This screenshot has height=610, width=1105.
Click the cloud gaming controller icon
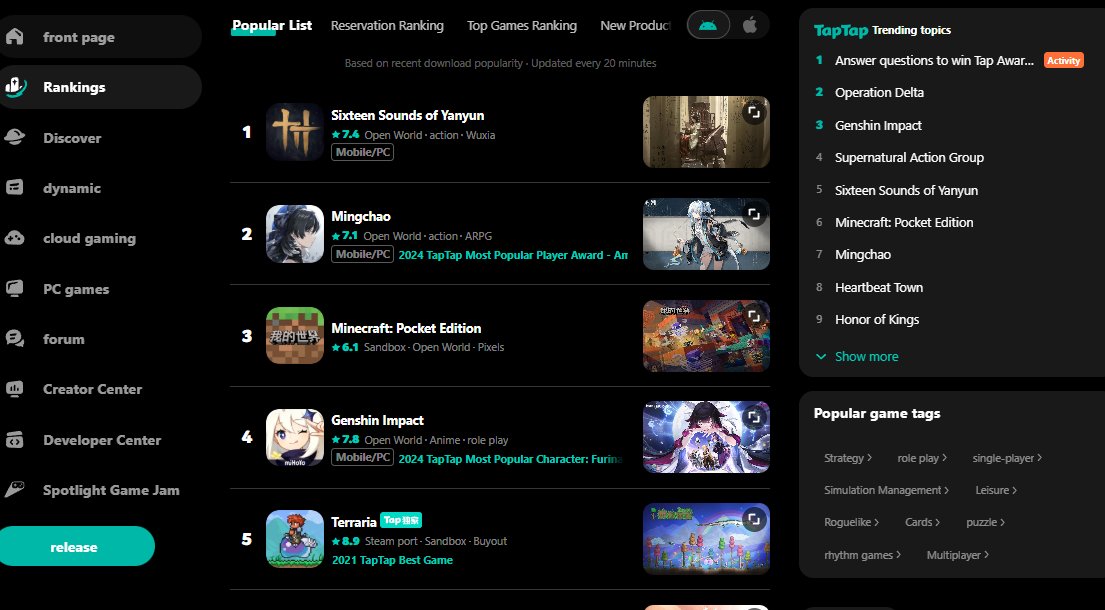point(15,238)
